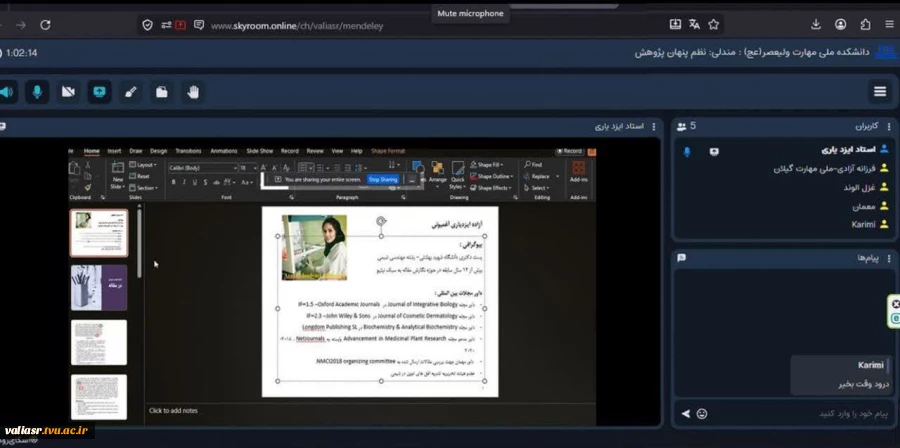The image size is (900, 448).
Task: Open the translate page icon
Action: [x=695, y=24]
